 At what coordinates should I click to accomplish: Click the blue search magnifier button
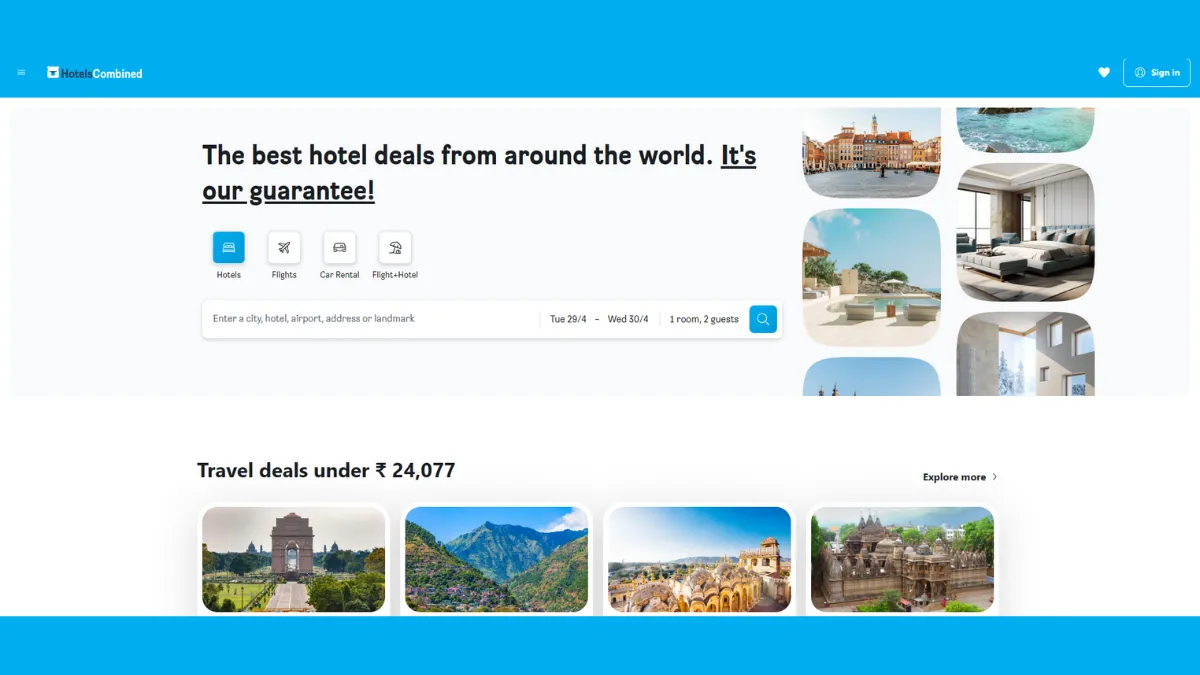coord(763,319)
